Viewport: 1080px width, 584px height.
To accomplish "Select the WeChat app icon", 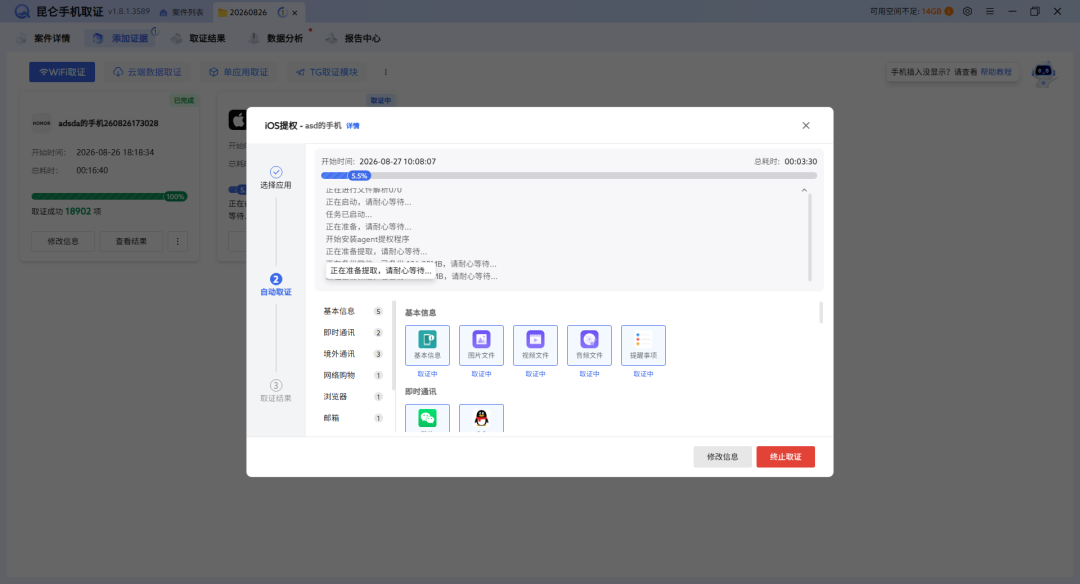I will 427,418.
